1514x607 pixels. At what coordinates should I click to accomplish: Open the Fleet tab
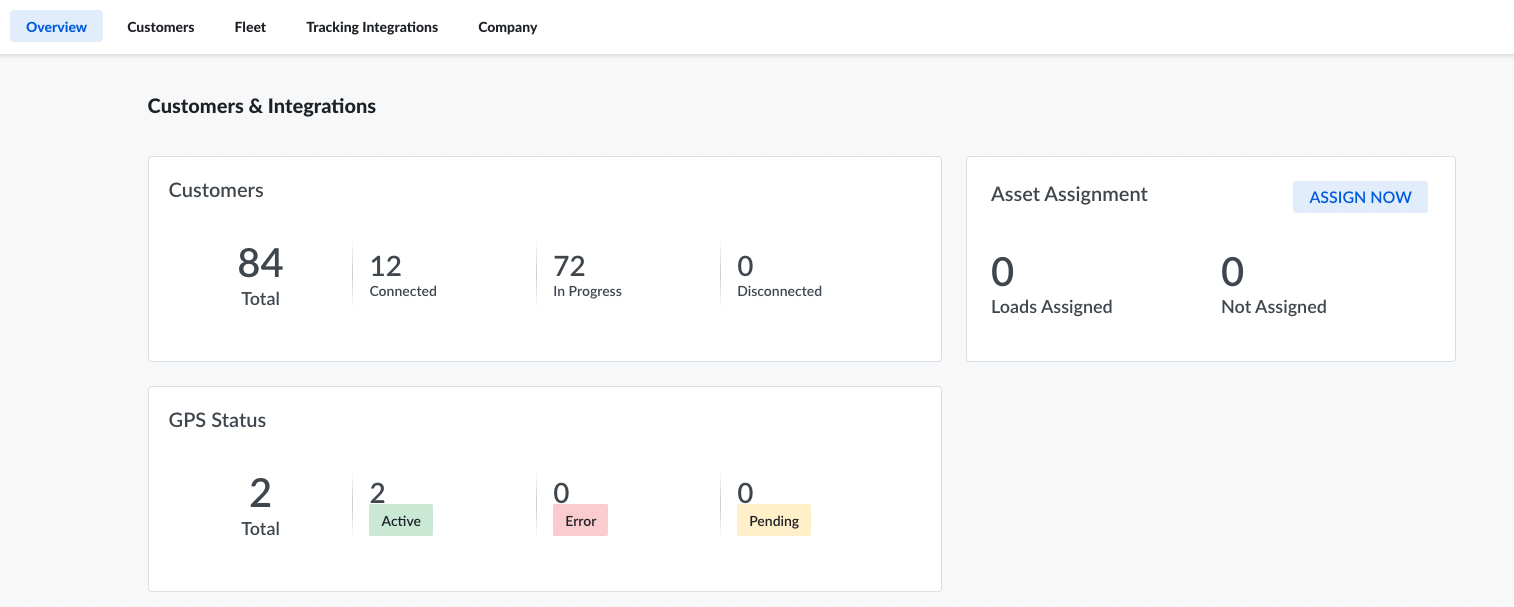coord(249,27)
